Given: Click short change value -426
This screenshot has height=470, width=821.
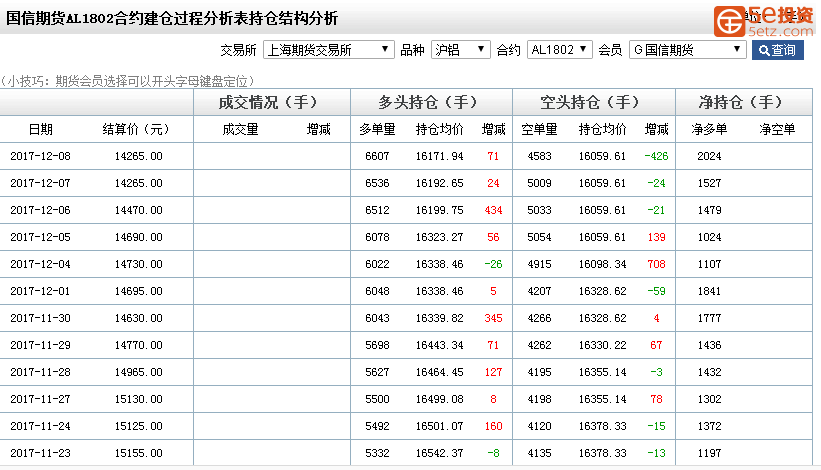Looking at the screenshot, I should pyautogui.click(x=656, y=156).
